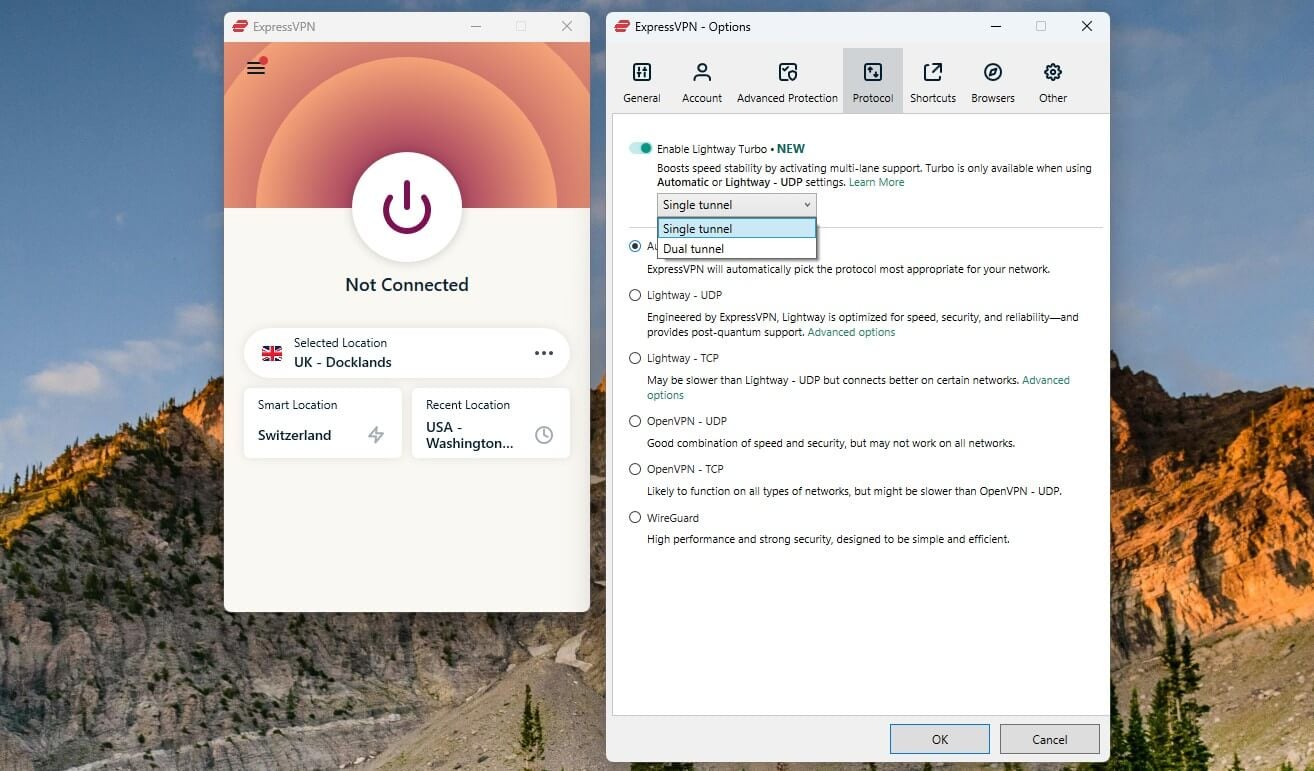
Task: Click the Learn More link
Action: (876, 182)
